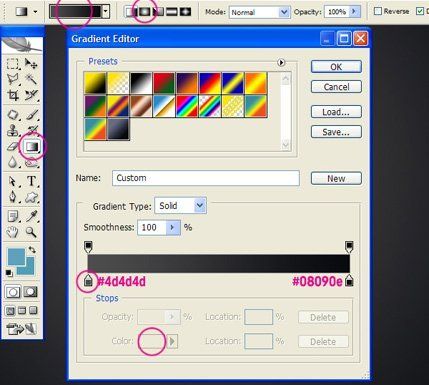Open gradient picker arrow beside gradient preview
This screenshot has width=429, height=385.
pyautogui.click(x=106, y=12)
